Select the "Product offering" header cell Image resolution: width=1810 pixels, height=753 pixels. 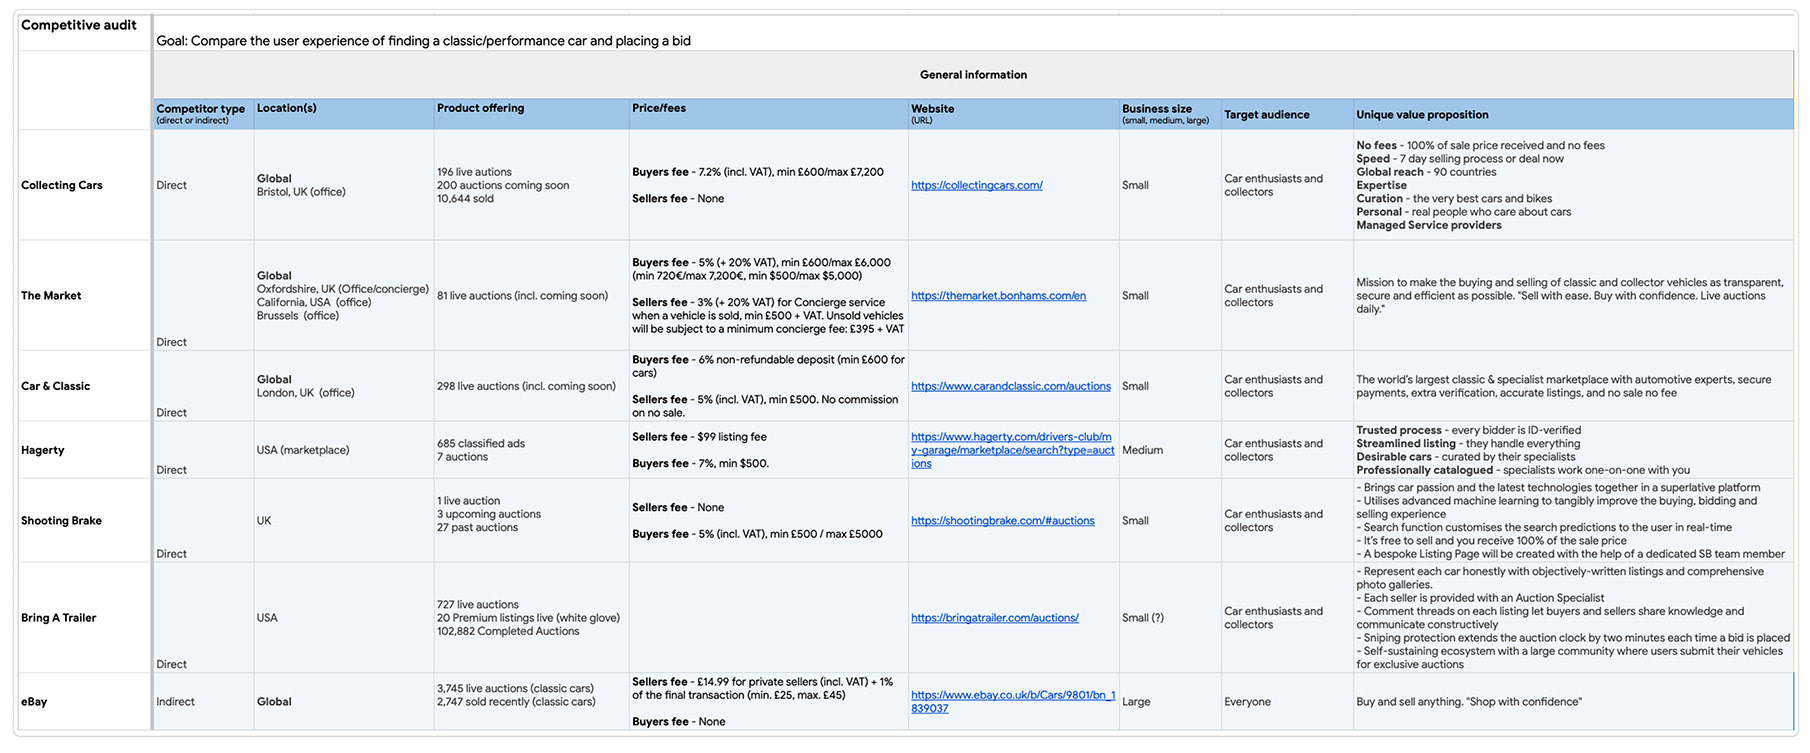[x=480, y=108]
